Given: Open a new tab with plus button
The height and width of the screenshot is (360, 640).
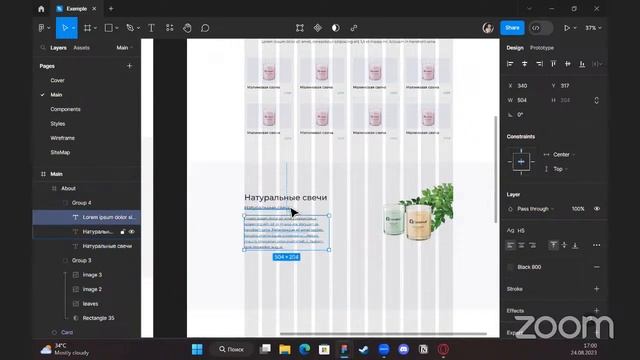Looking at the screenshot, I should [111, 9].
